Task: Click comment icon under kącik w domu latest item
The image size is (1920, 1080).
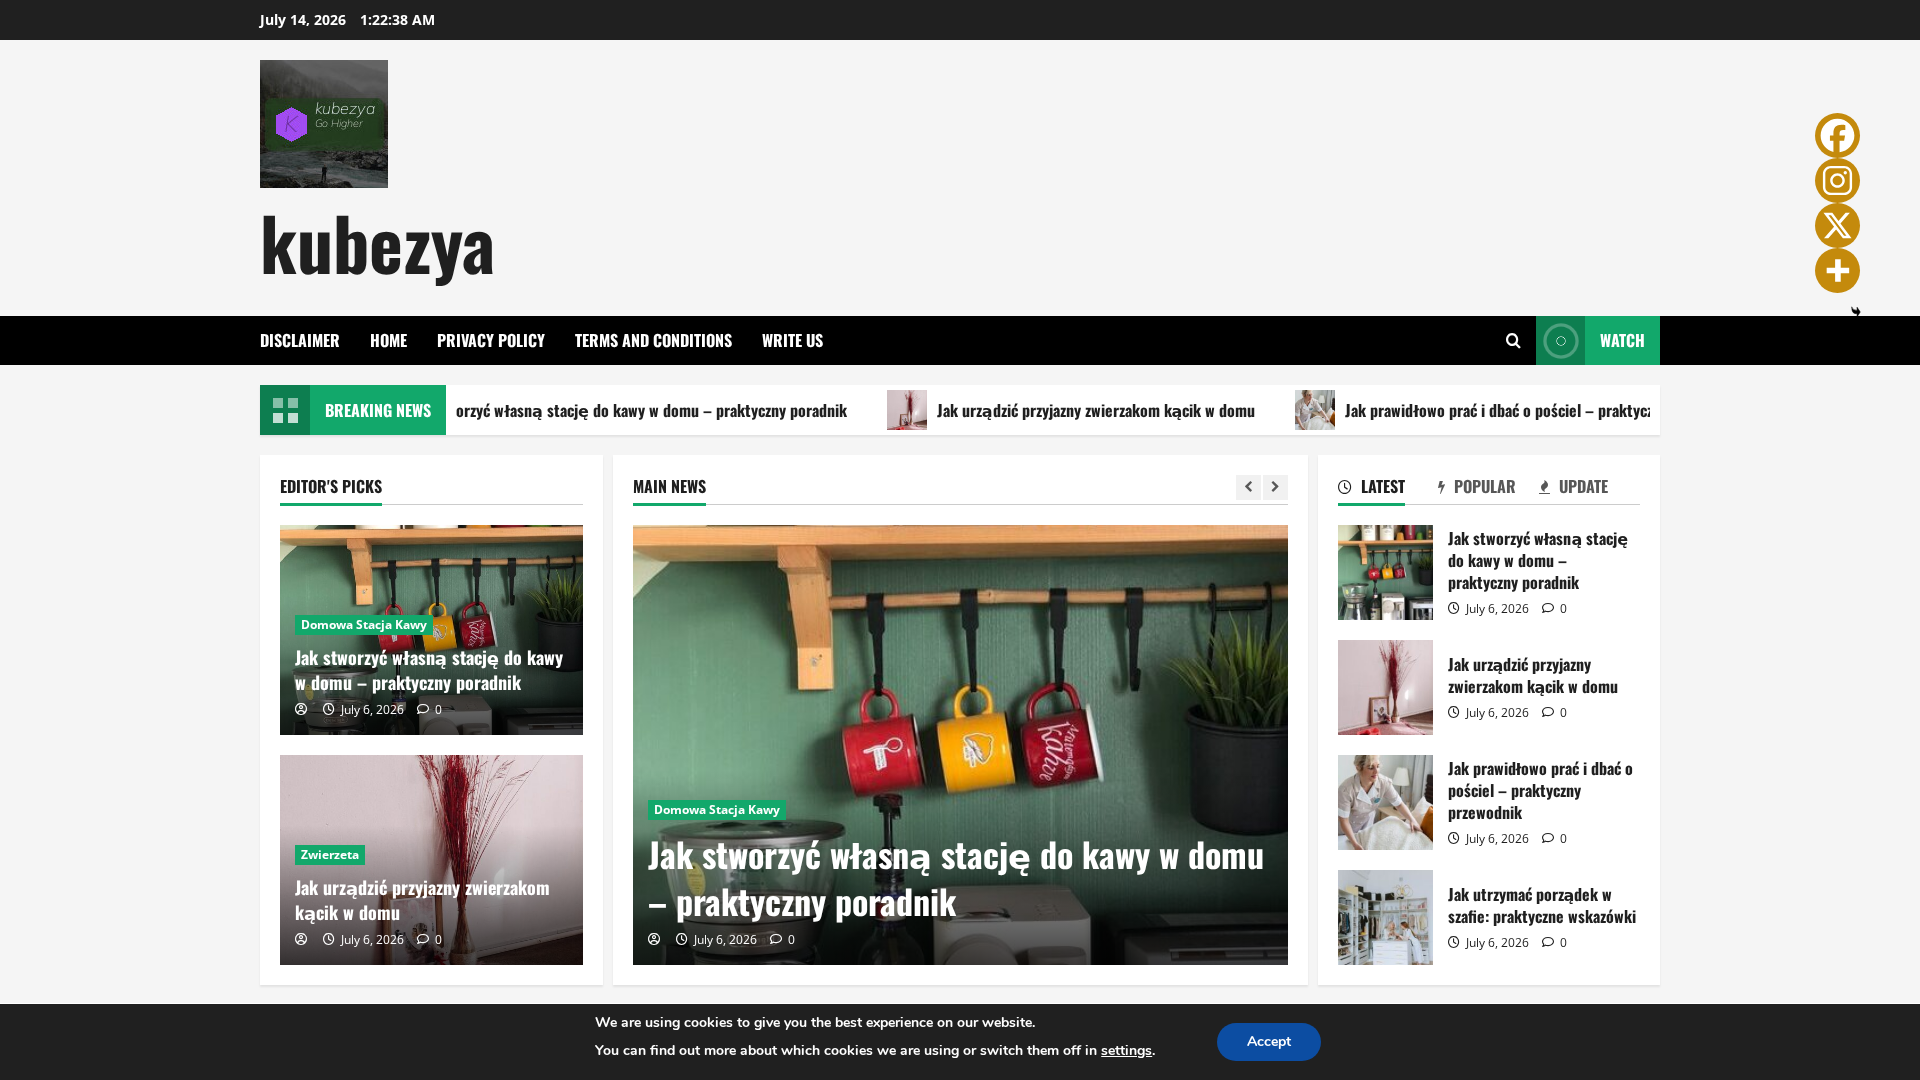Action: click(1548, 712)
